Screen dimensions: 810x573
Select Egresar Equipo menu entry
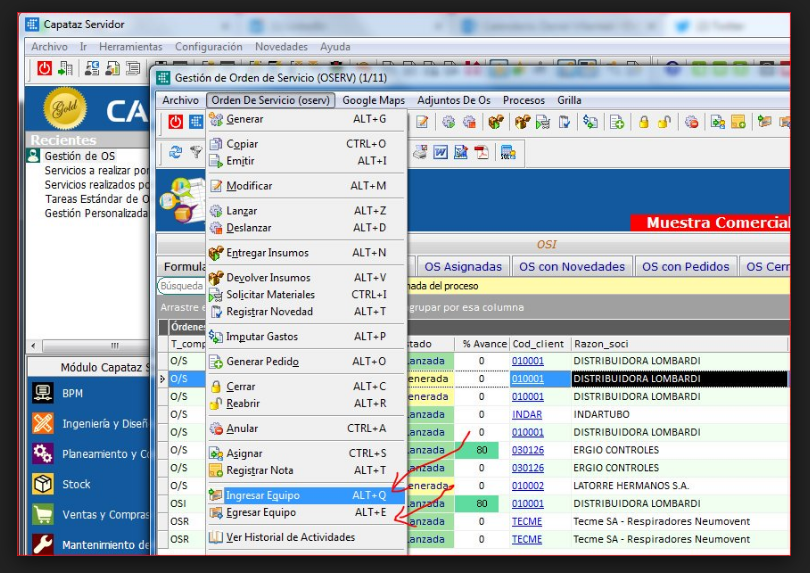[x=306, y=512]
